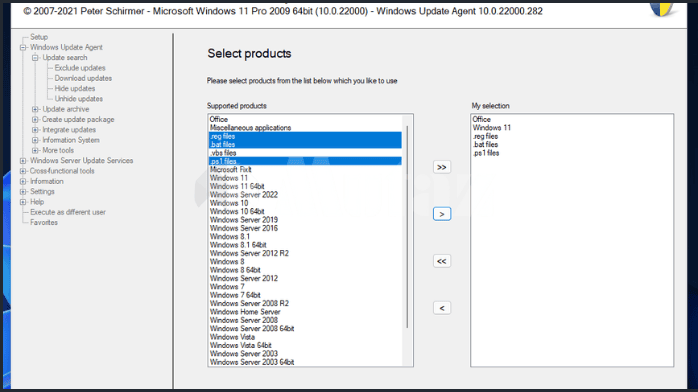Select Windows Server 2003 64bit entry
This screenshot has height=392, width=698.
(x=305, y=362)
